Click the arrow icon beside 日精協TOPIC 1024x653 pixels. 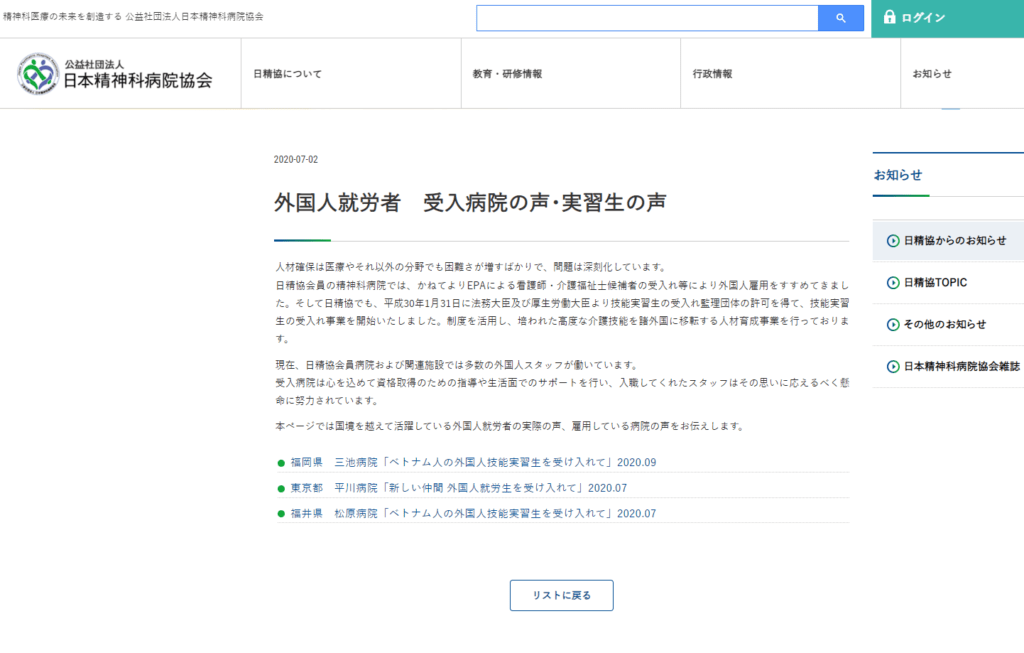click(x=892, y=283)
